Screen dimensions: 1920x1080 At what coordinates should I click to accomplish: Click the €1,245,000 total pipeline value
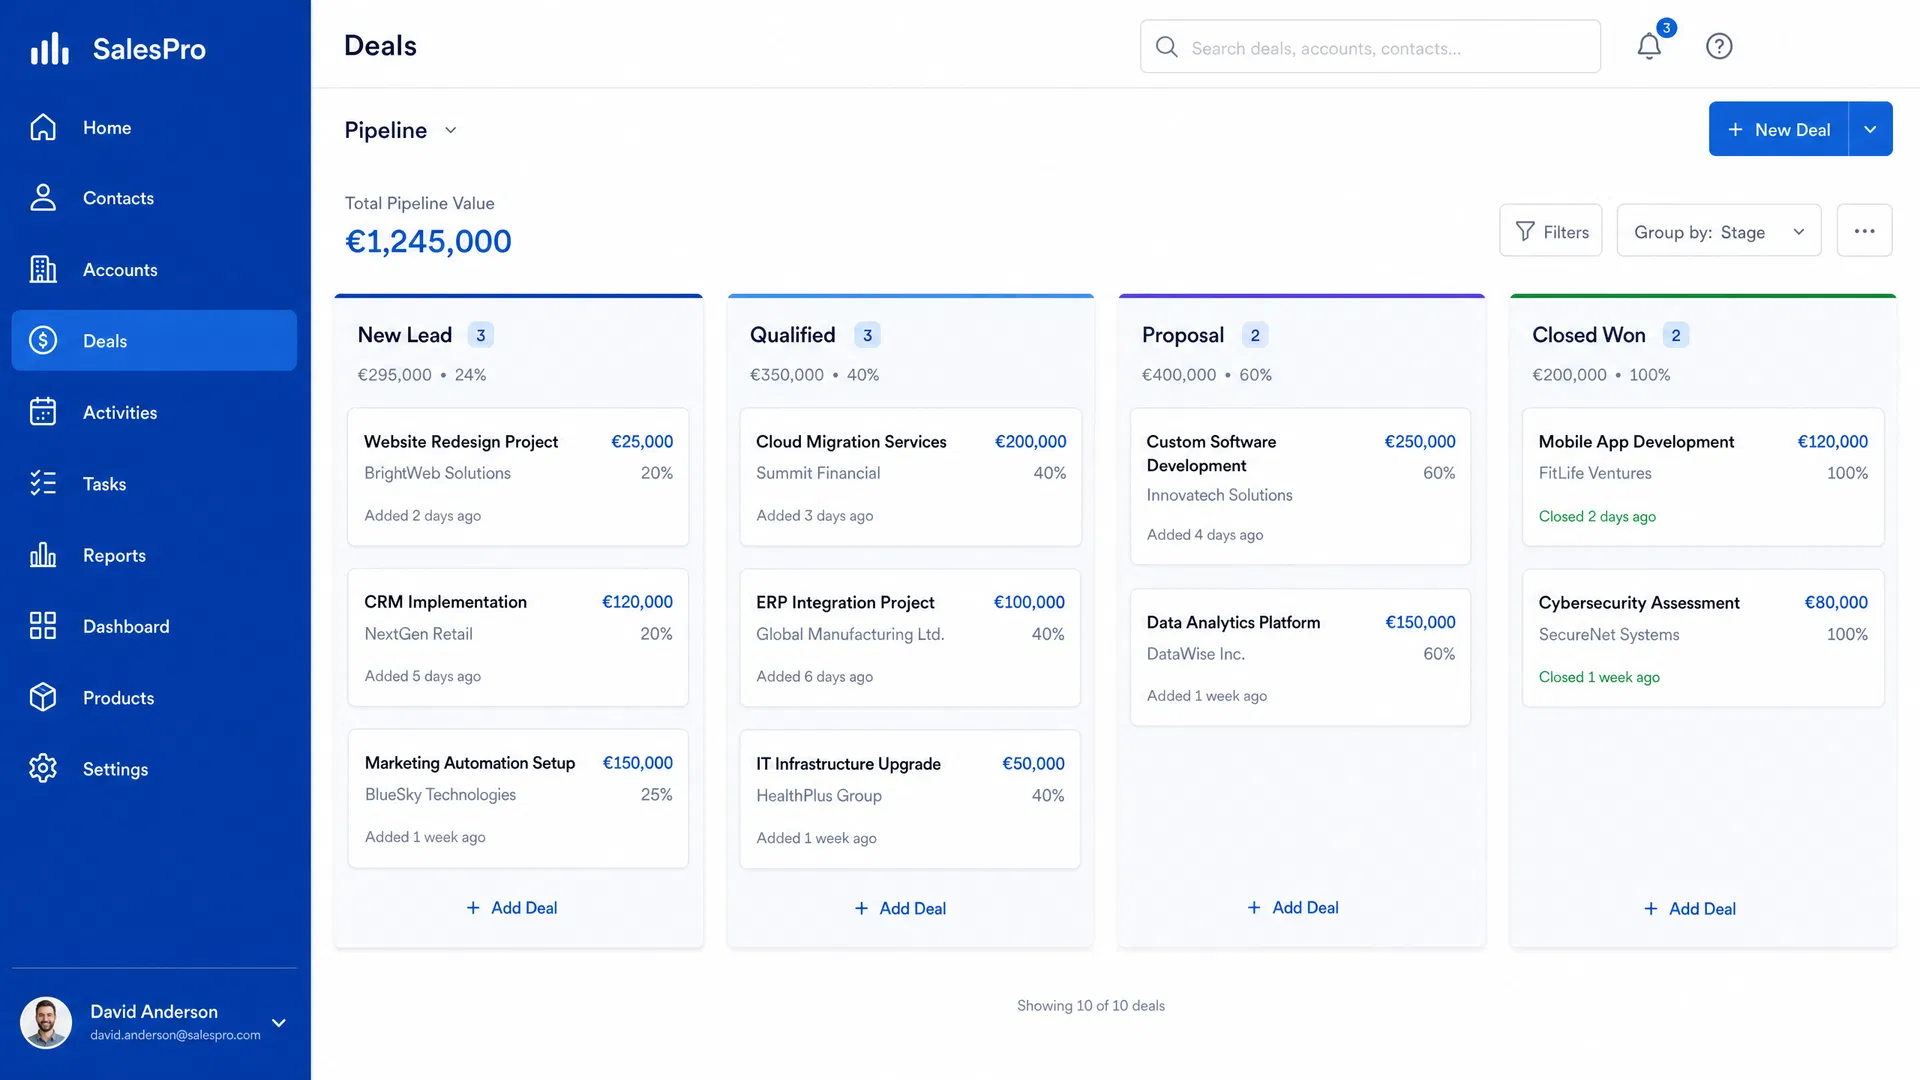click(428, 241)
